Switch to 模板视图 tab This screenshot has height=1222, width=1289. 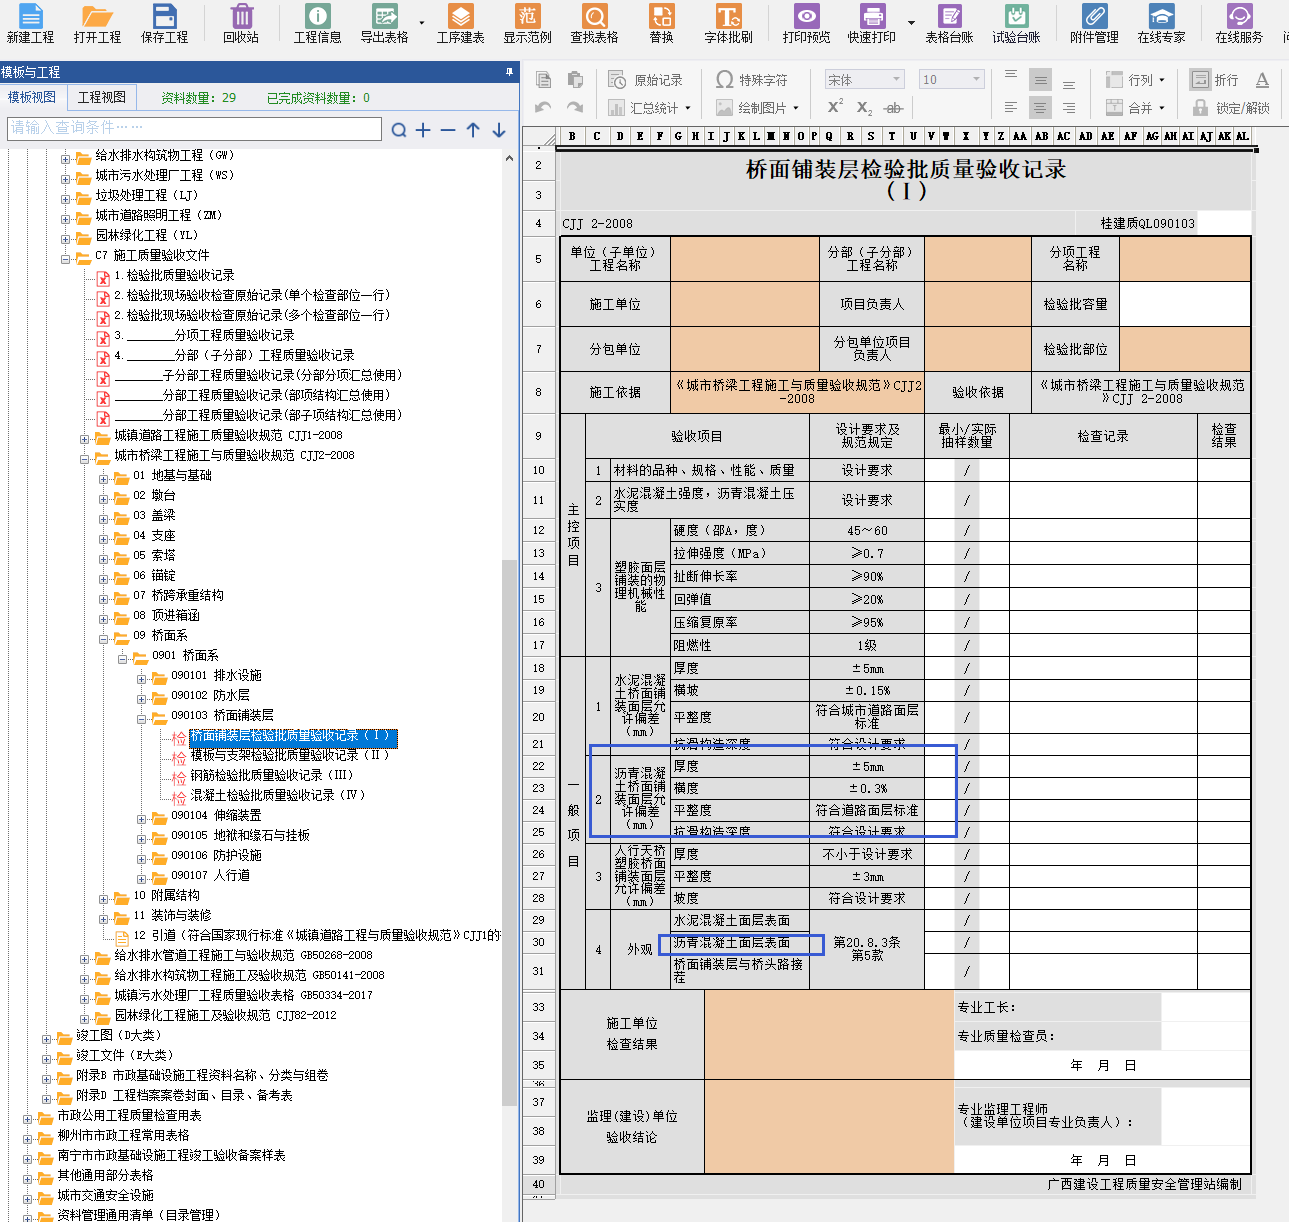(32, 97)
